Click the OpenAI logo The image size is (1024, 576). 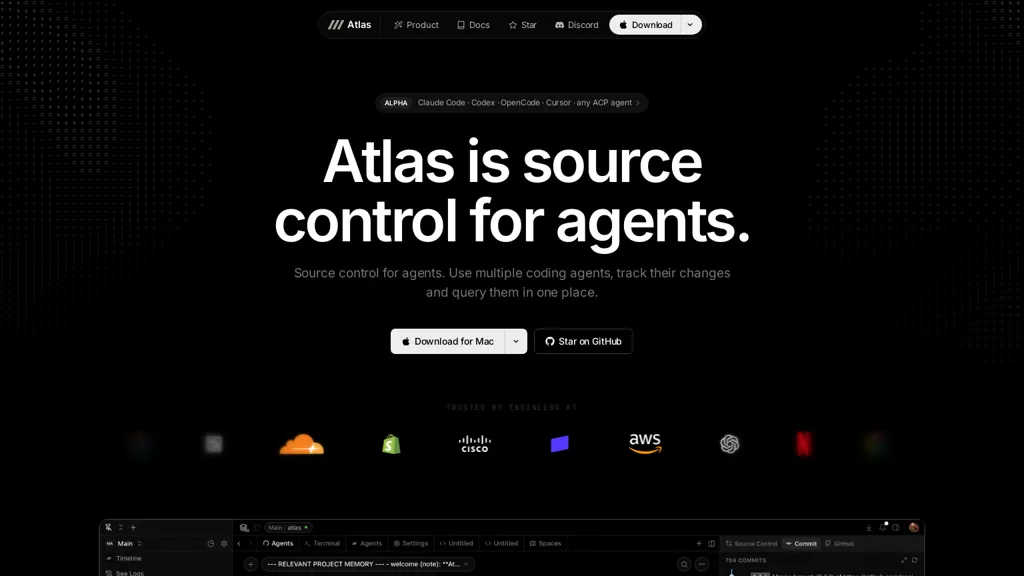[x=729, y=444]
